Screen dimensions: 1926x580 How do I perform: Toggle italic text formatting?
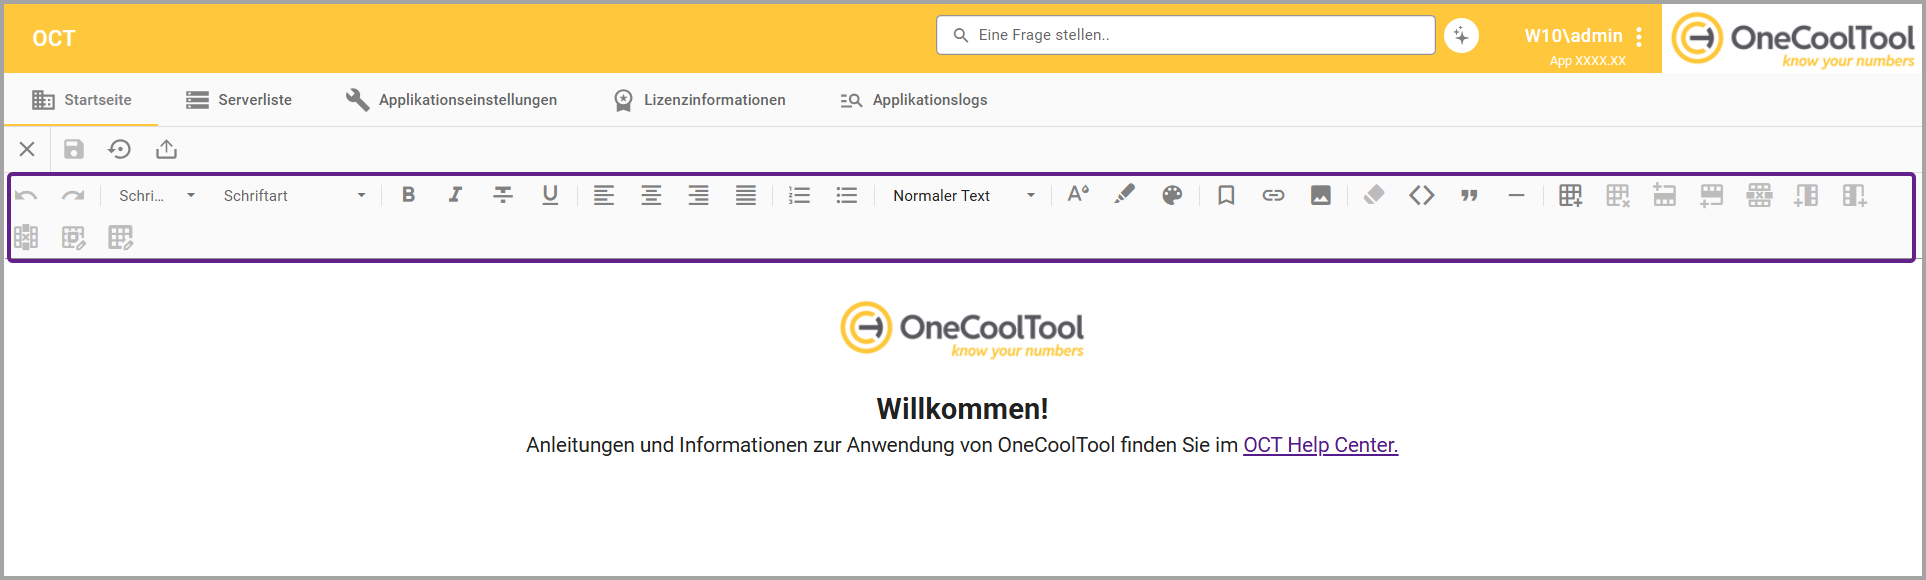455,195
